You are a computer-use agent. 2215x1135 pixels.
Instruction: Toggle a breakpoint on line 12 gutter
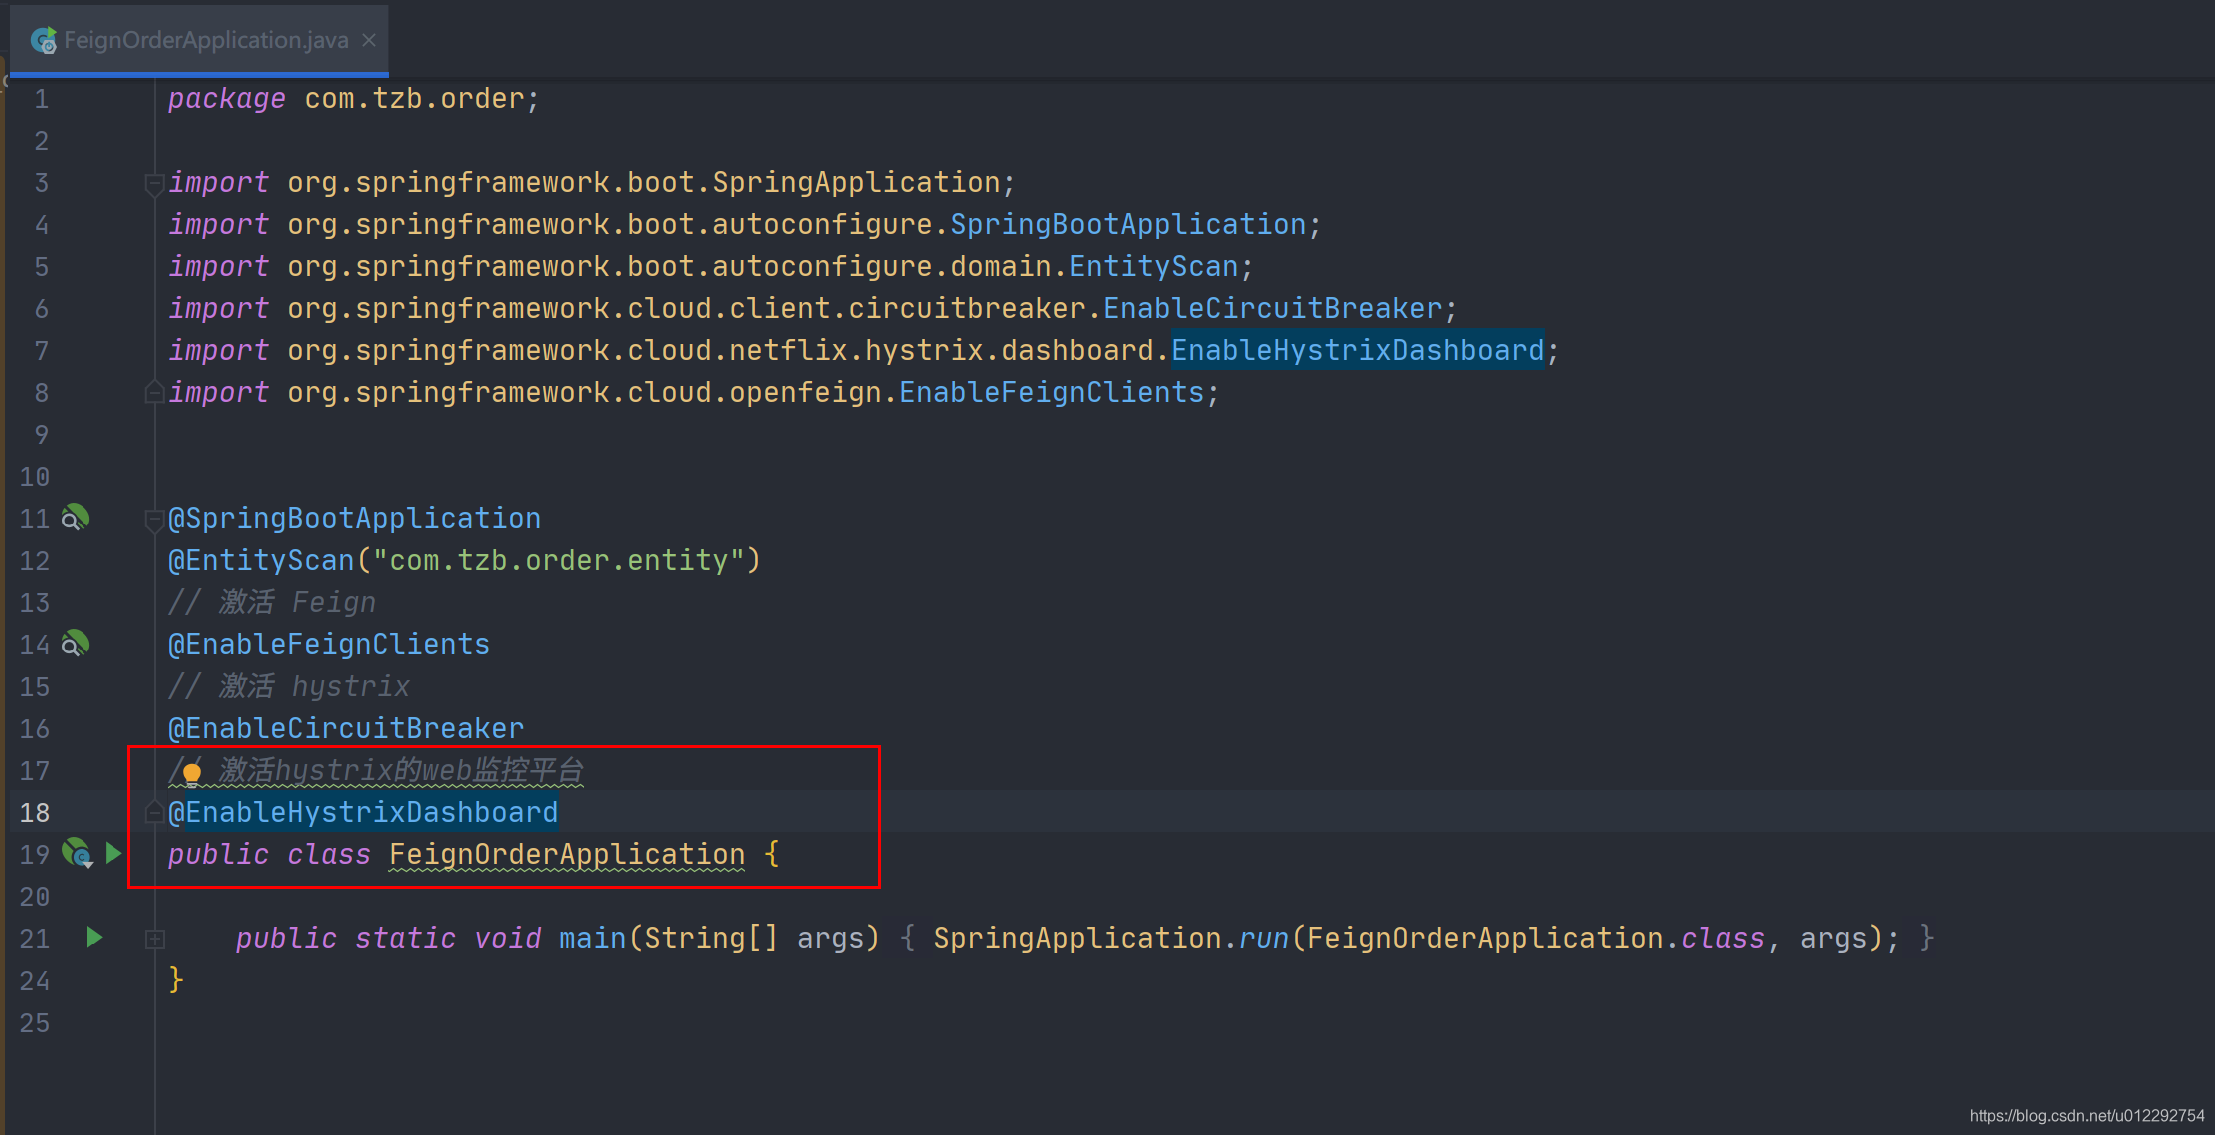[120, 560]
